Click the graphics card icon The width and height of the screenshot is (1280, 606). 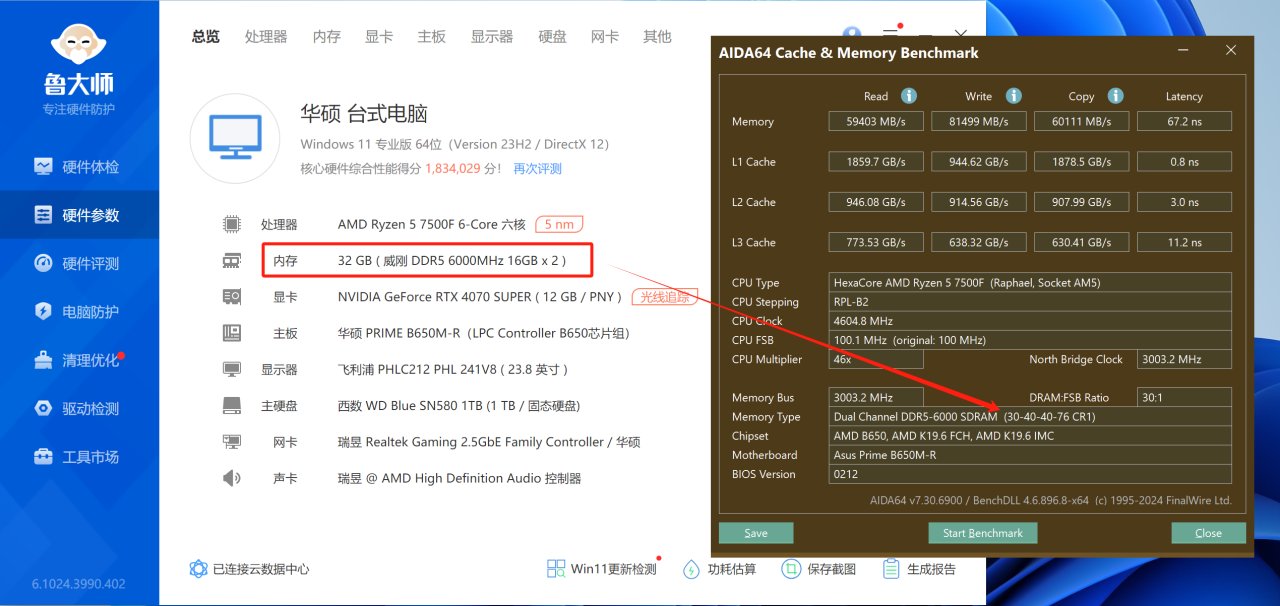point(232,297)
